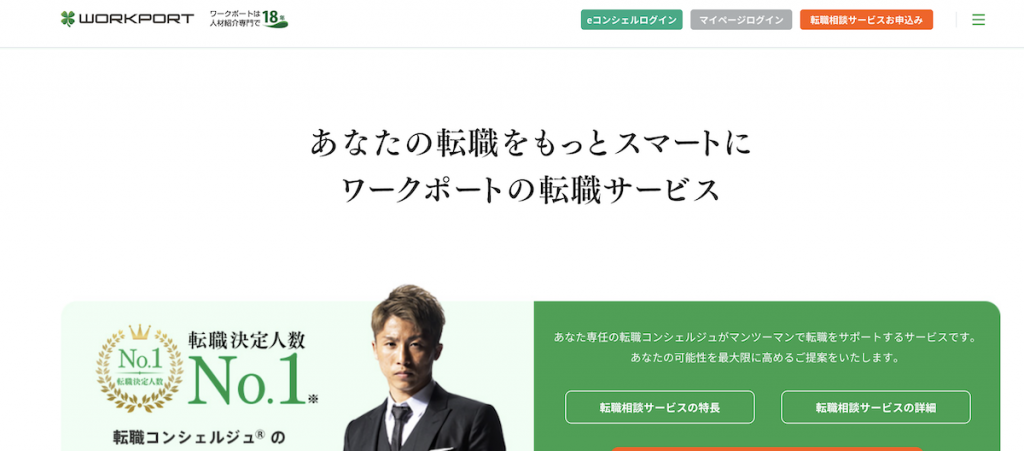Click the green panel description text
This screenshot has height=451, width=1024.
[765, 347]
